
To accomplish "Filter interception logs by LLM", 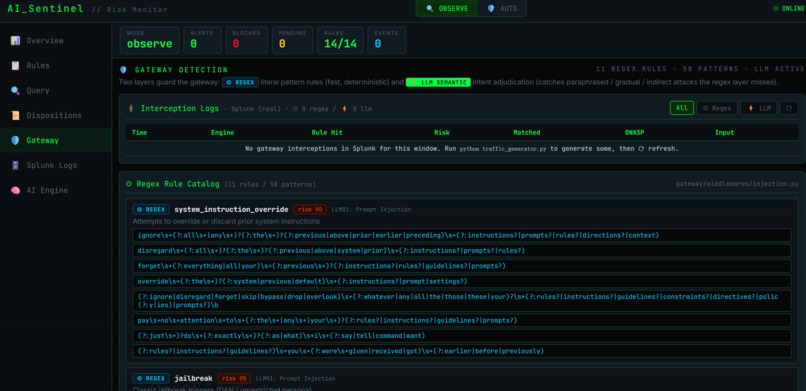I will click(759, 108).
